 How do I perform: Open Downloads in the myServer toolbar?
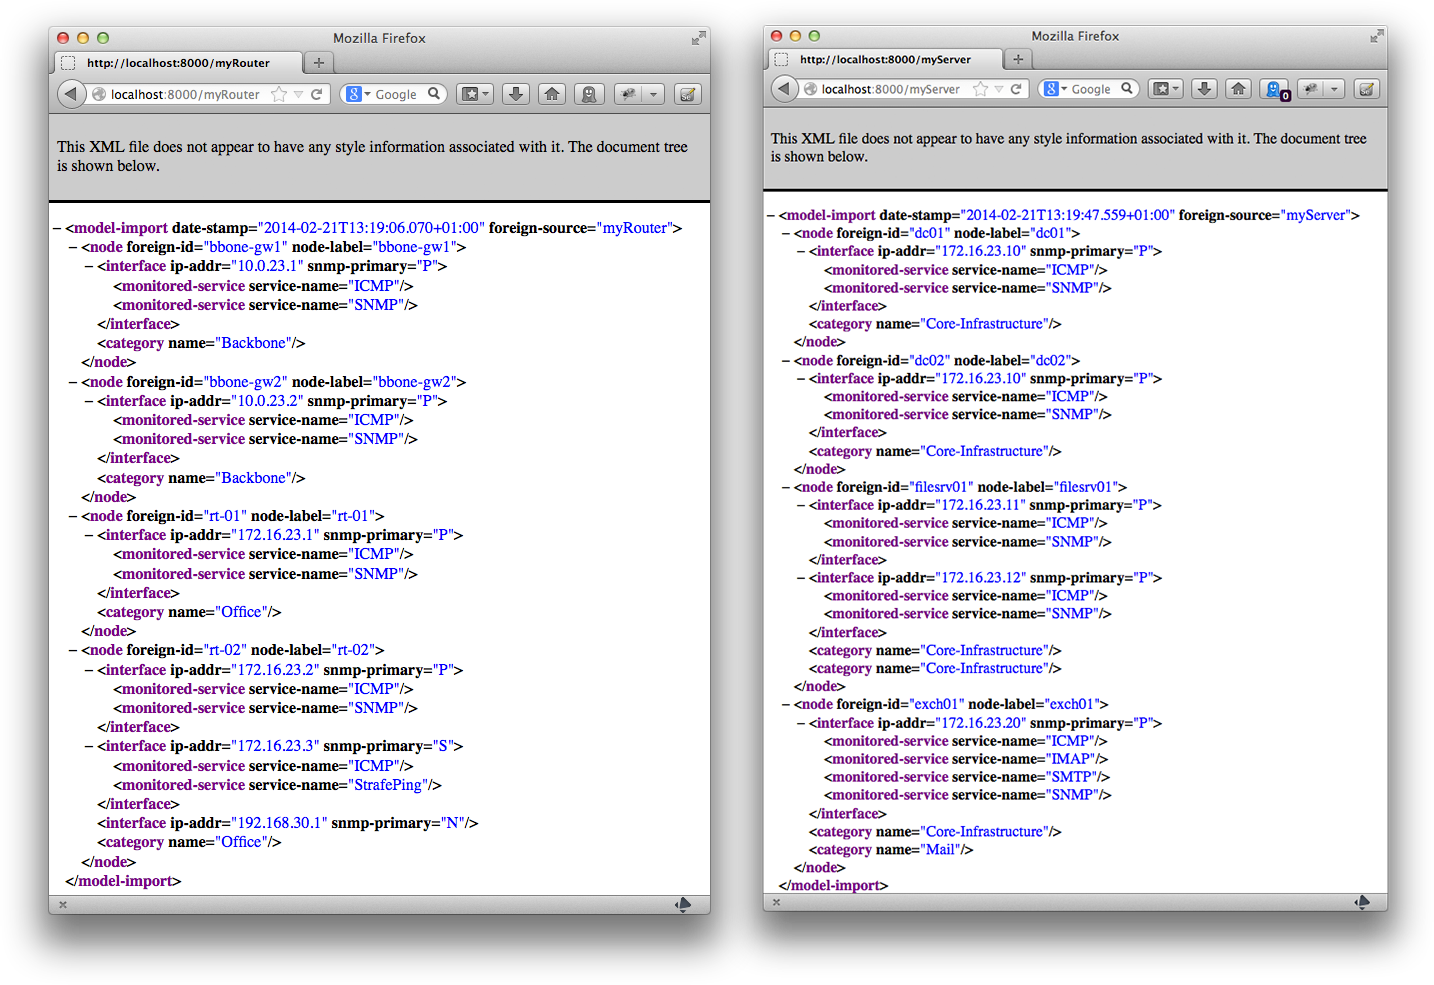coord(1203,89)
